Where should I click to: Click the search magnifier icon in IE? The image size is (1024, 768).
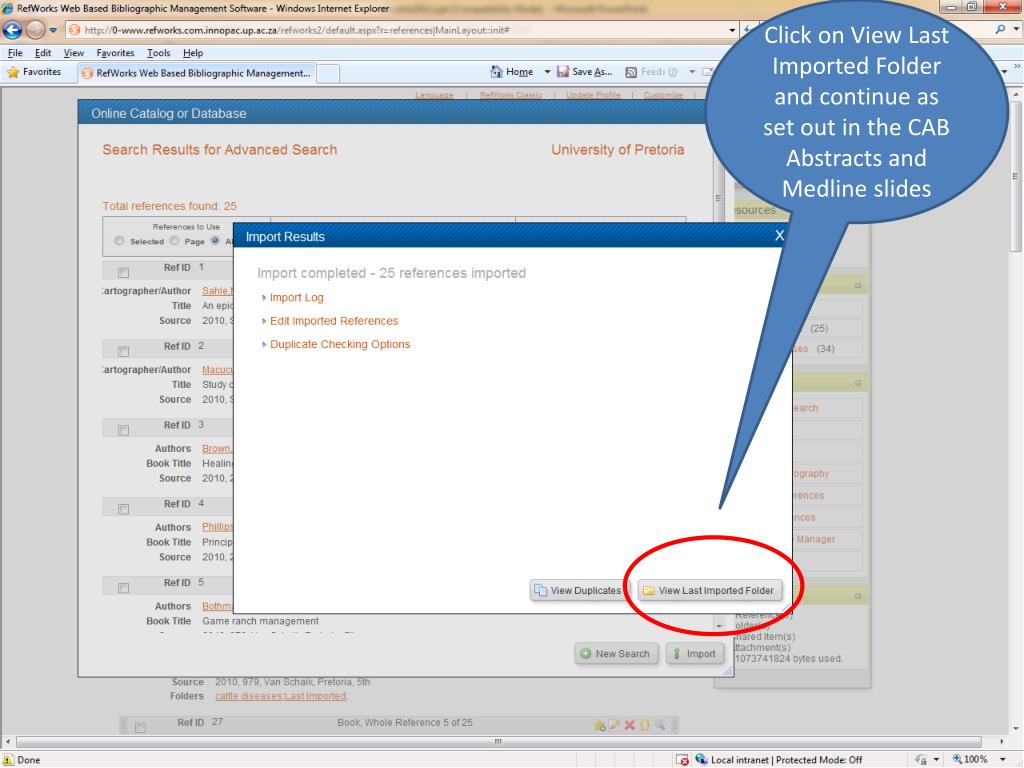1000,30
